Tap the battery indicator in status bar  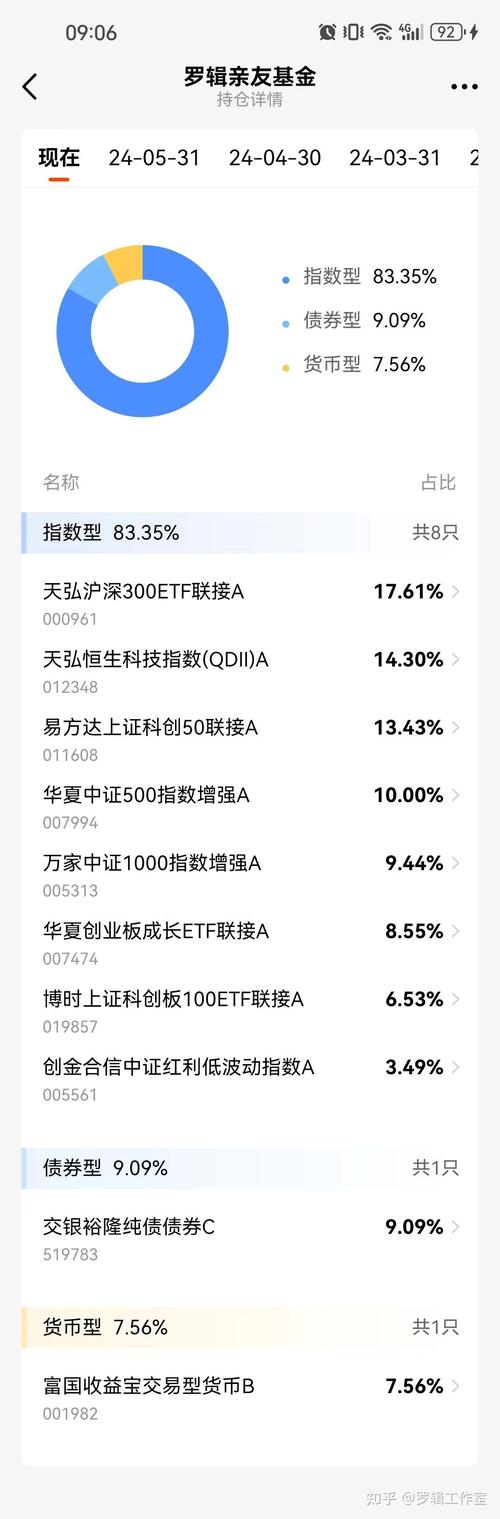tap(447, 32)
